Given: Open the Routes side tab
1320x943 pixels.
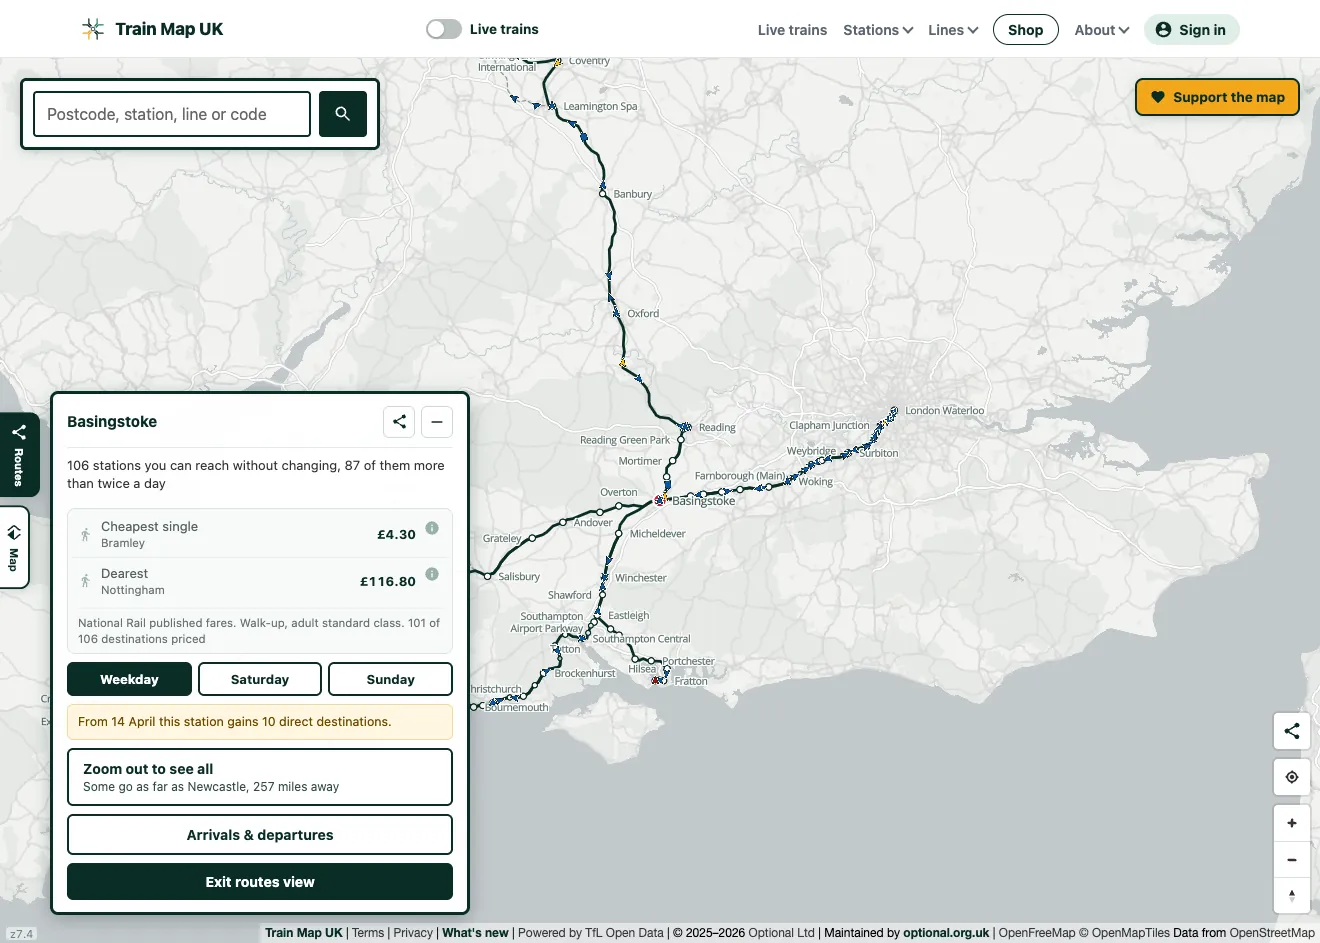Looking at the screenshot, I should 18,455.
